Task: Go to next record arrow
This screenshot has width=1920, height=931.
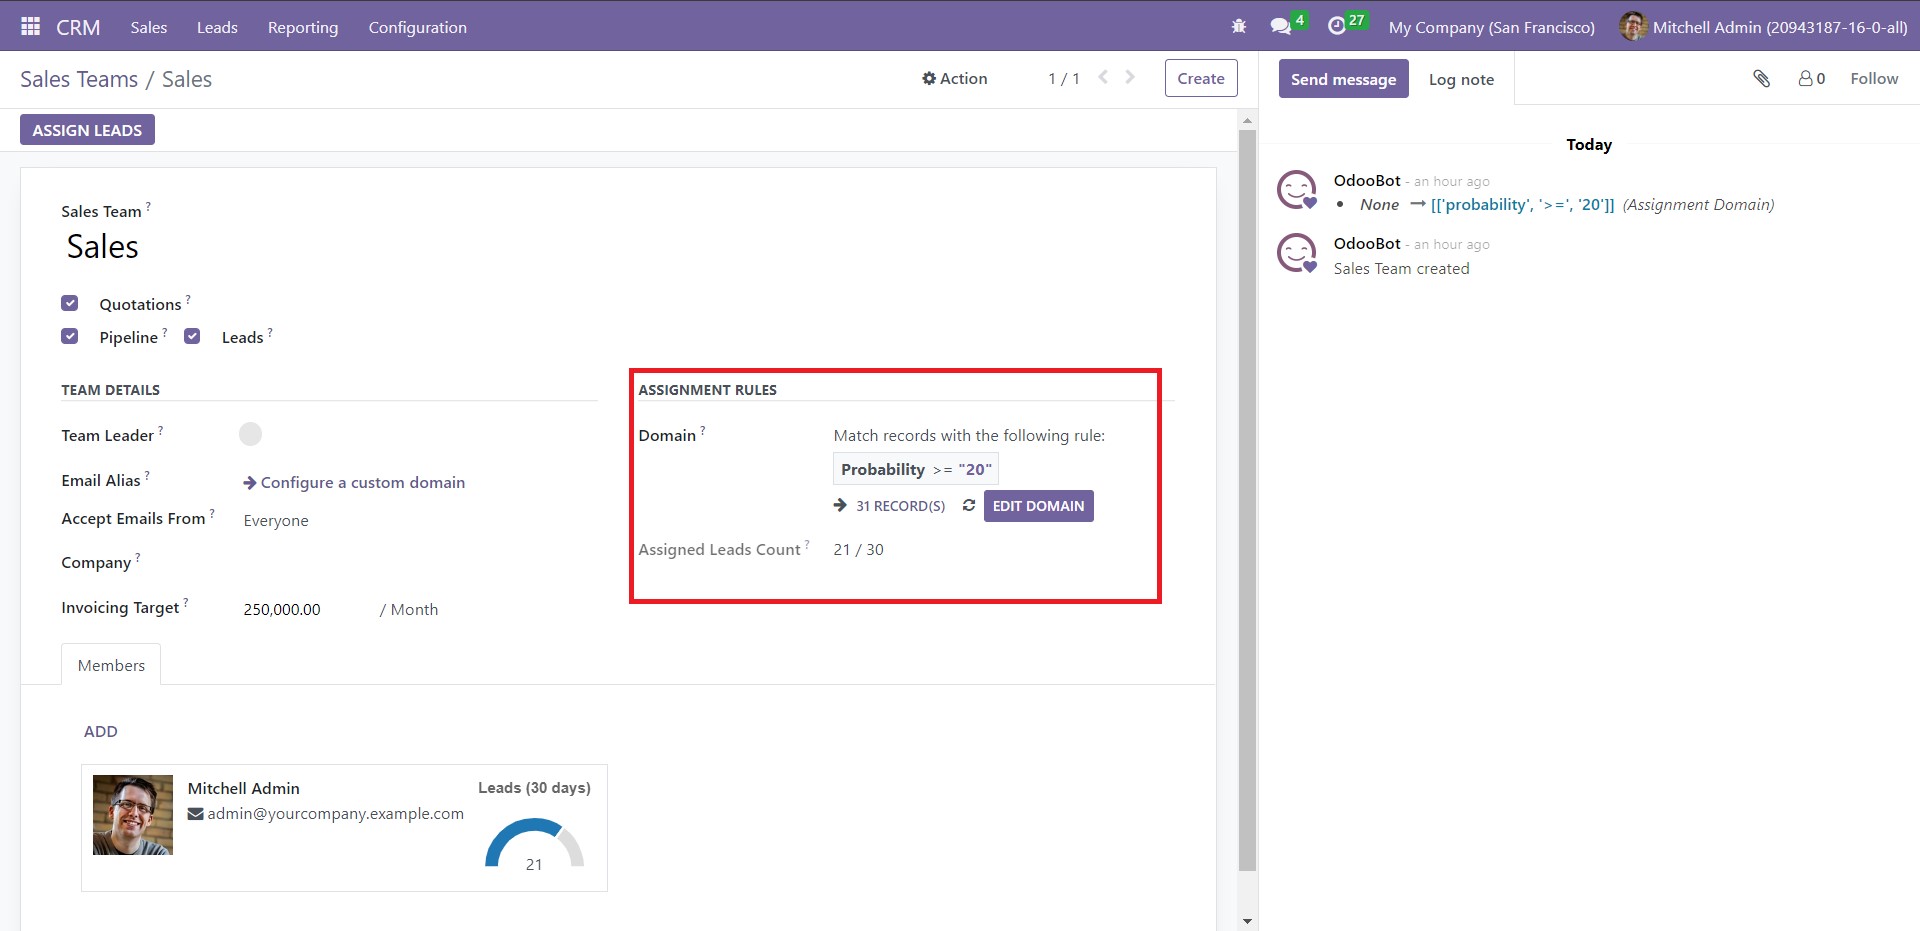Action: coord(1130,78)
